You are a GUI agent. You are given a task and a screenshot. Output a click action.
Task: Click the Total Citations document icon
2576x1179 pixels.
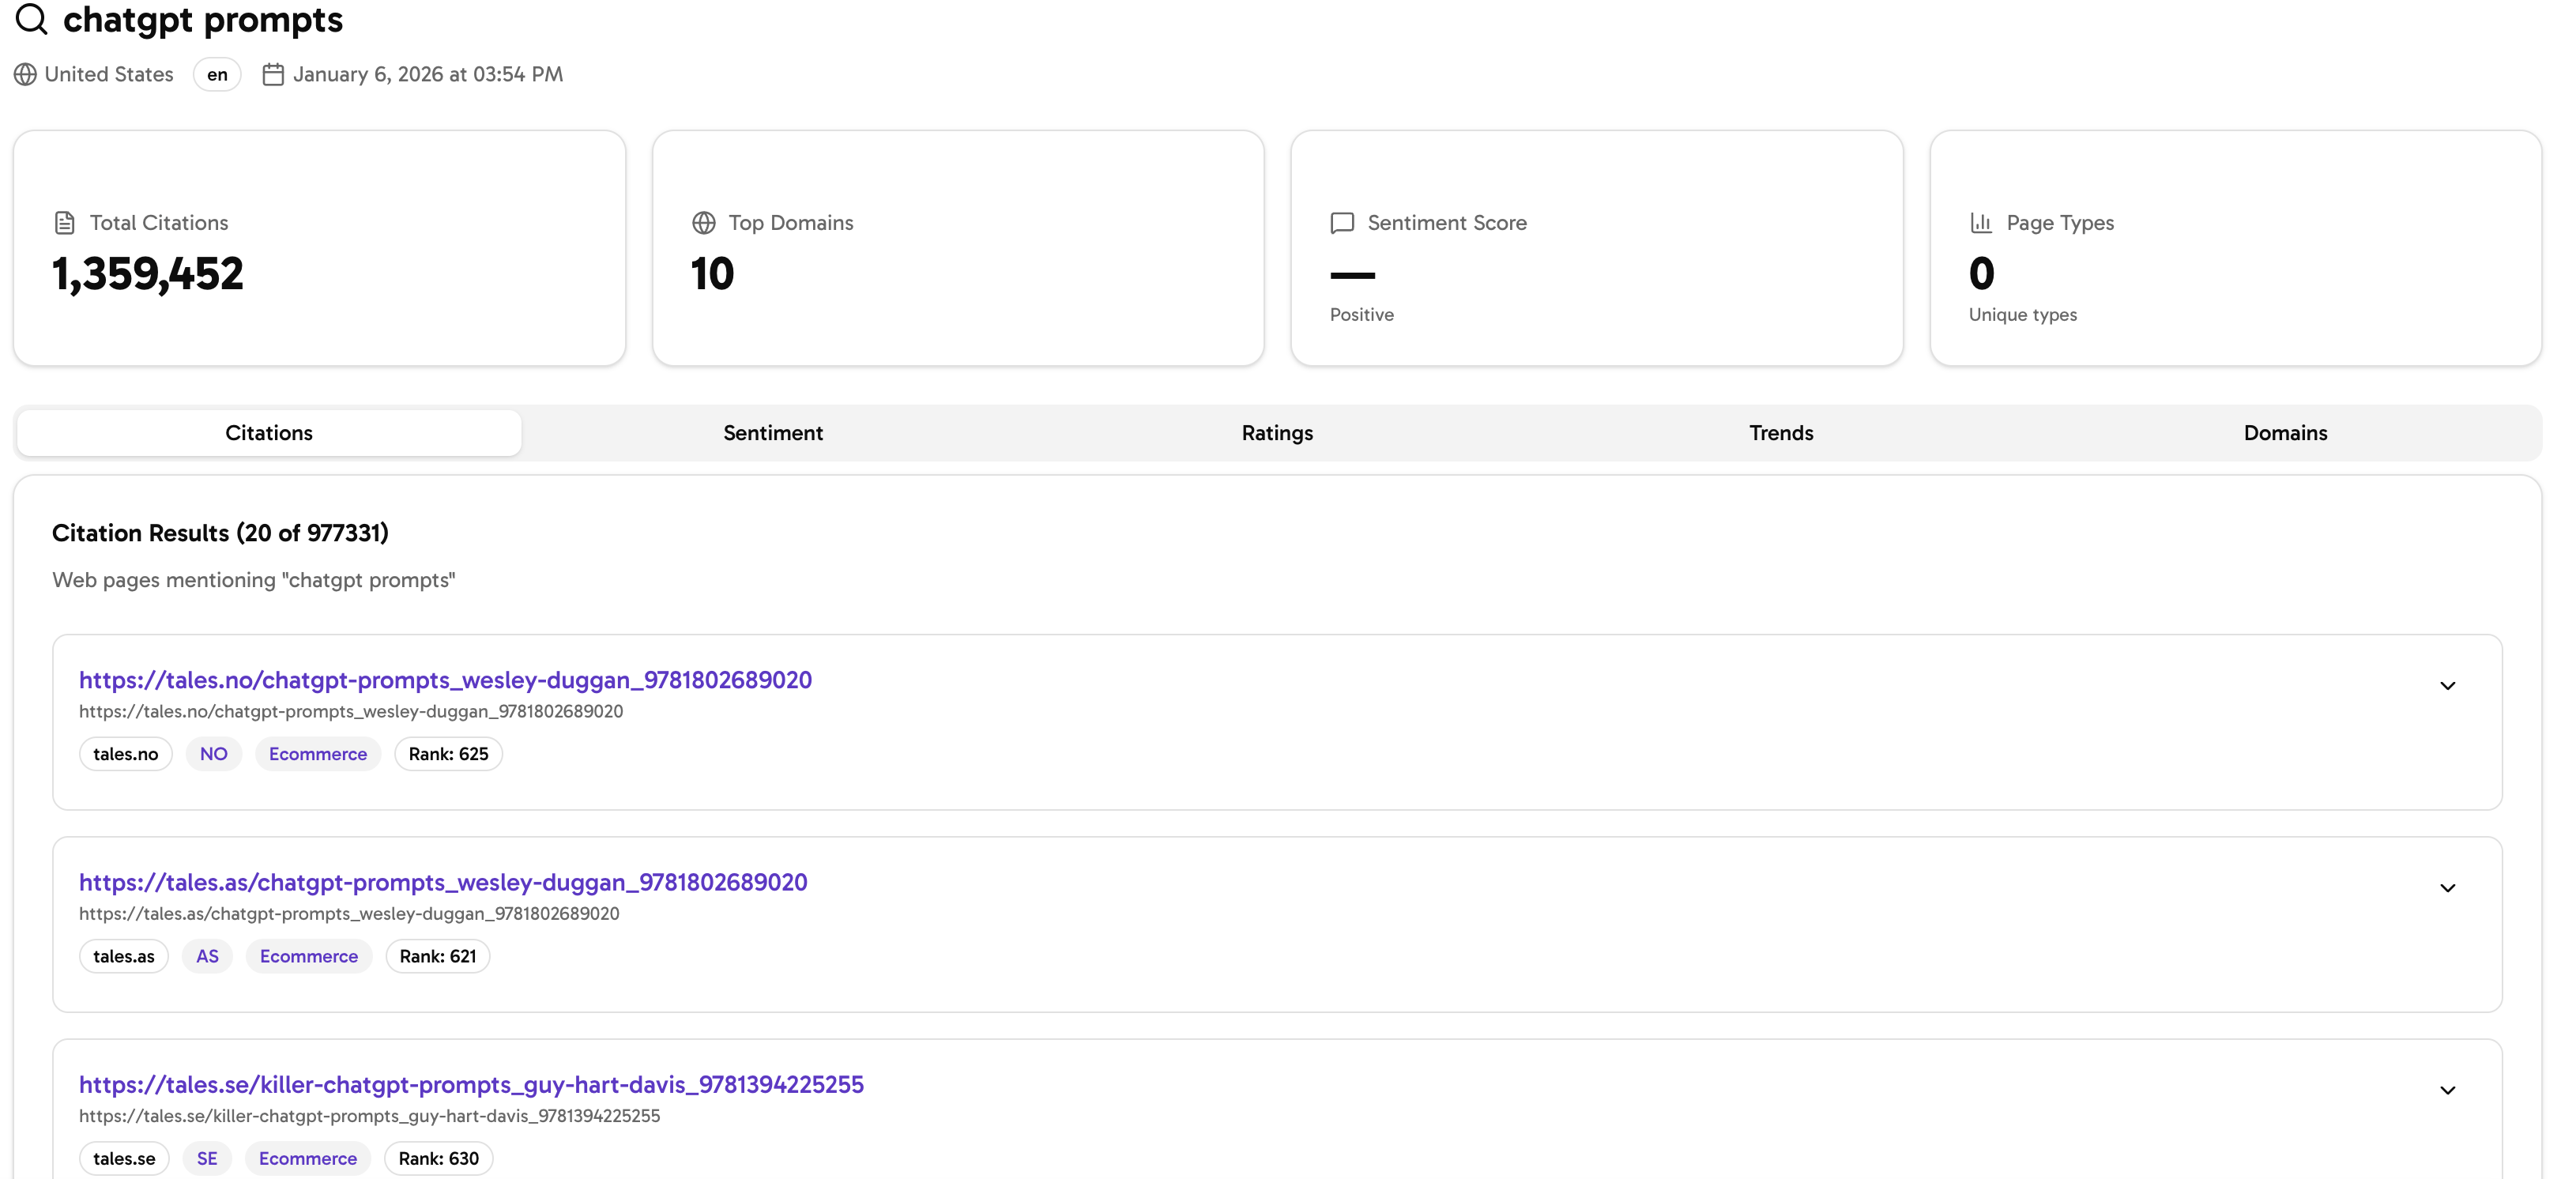click(64, 222)
